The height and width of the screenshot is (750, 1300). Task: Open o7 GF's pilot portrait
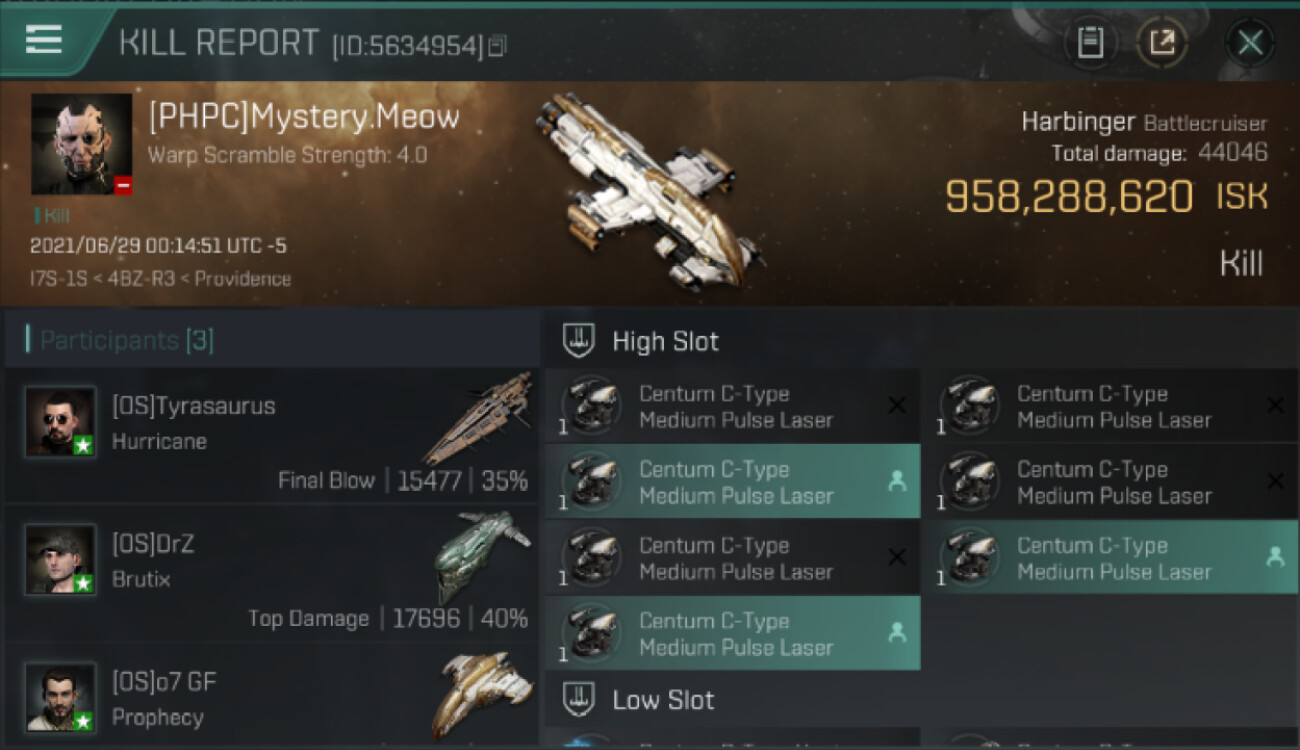click(61, 698)
